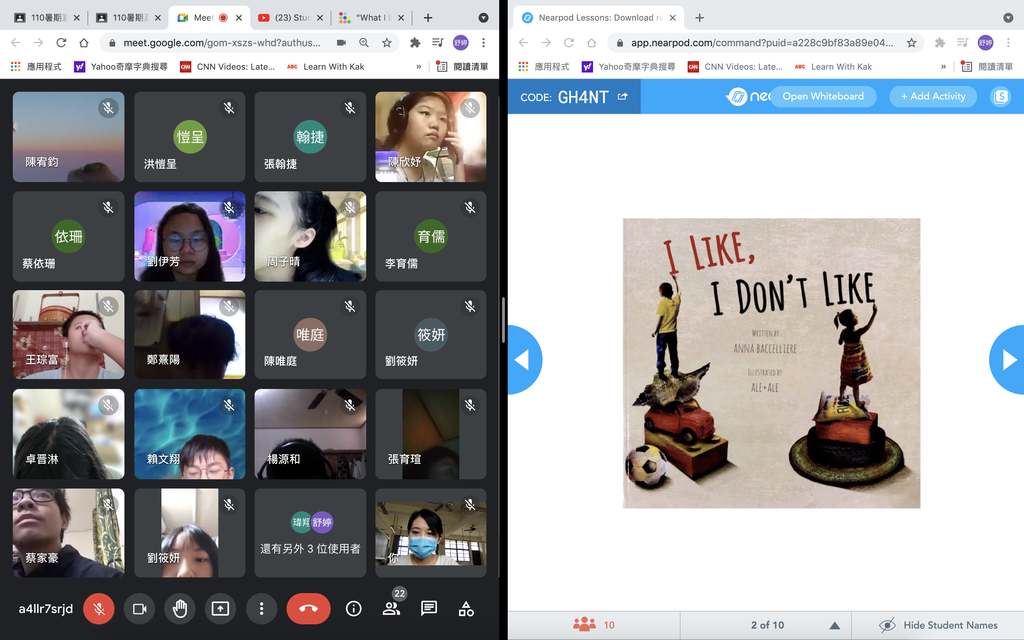Reload the Nearpod page
This screenshot has height=640, width=1024.
point(569,42)
